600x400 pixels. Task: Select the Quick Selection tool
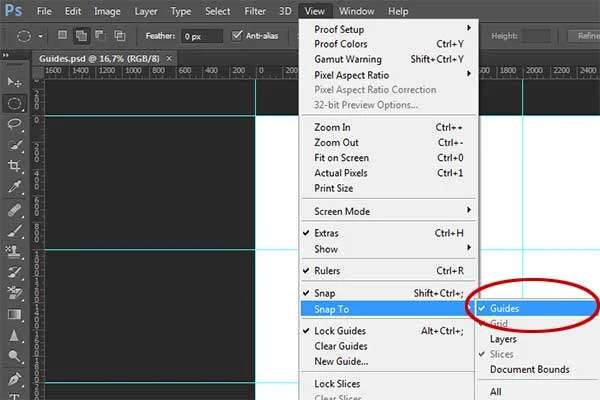(x=15, y=145)
